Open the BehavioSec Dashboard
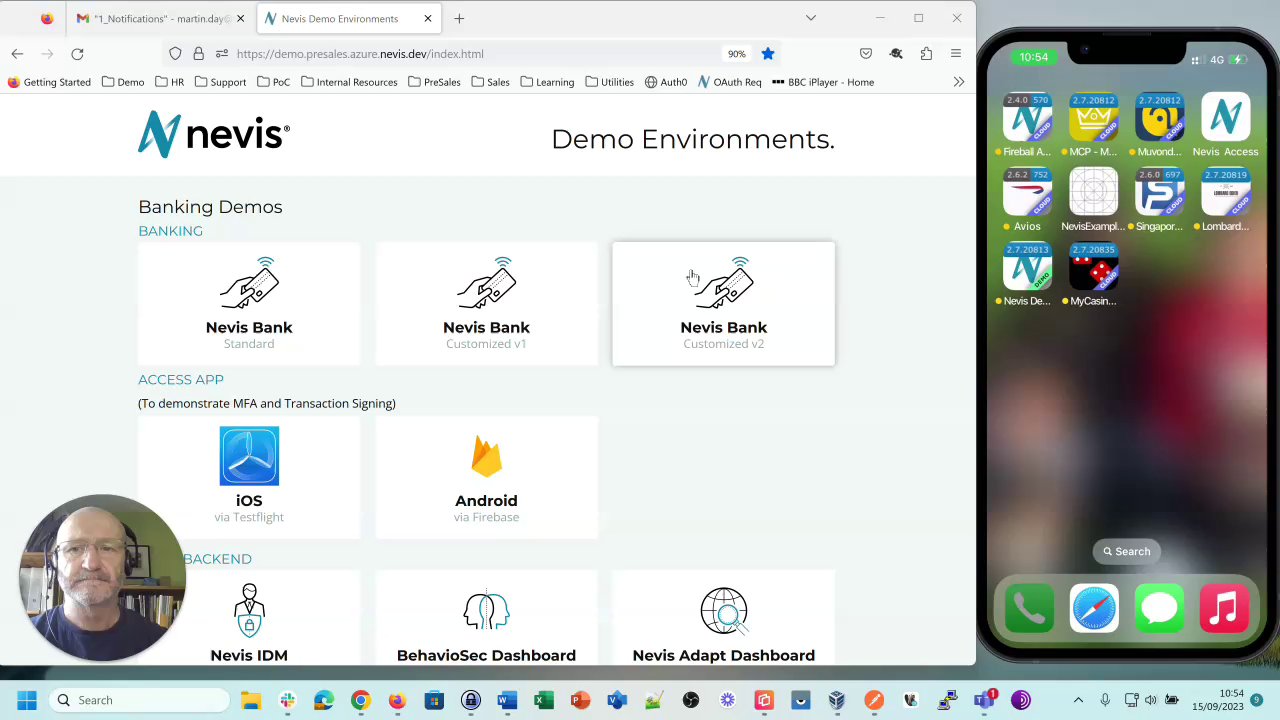The image size is (1280, 720). 486,620
